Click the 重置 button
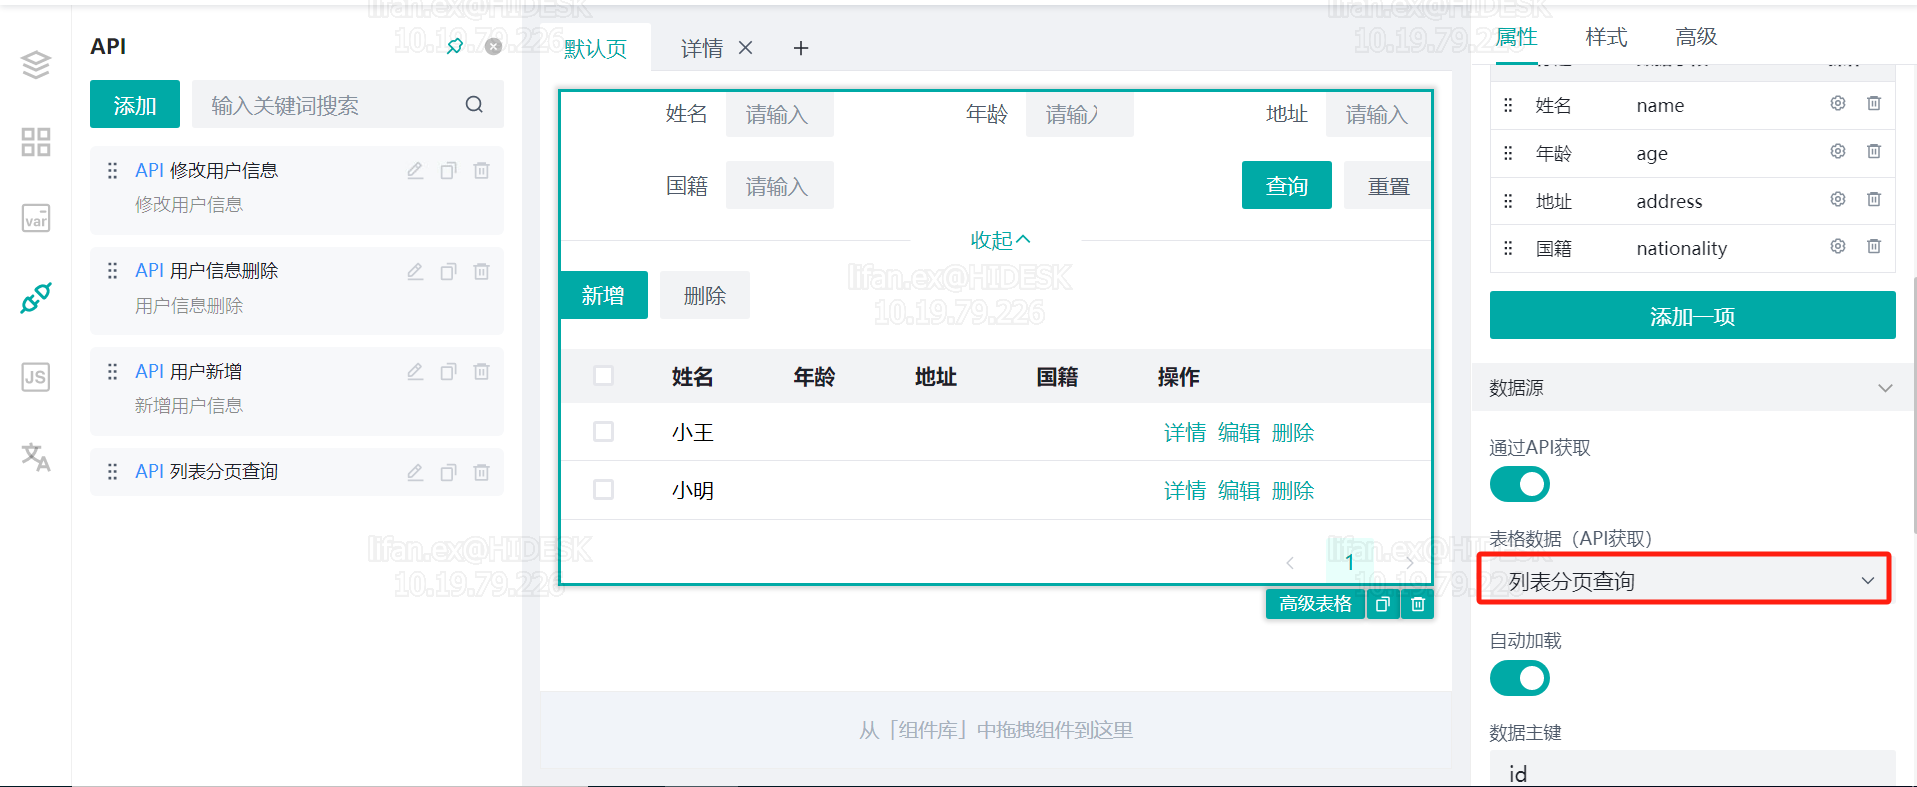1917x787 pixels. tap(1388, 185)
